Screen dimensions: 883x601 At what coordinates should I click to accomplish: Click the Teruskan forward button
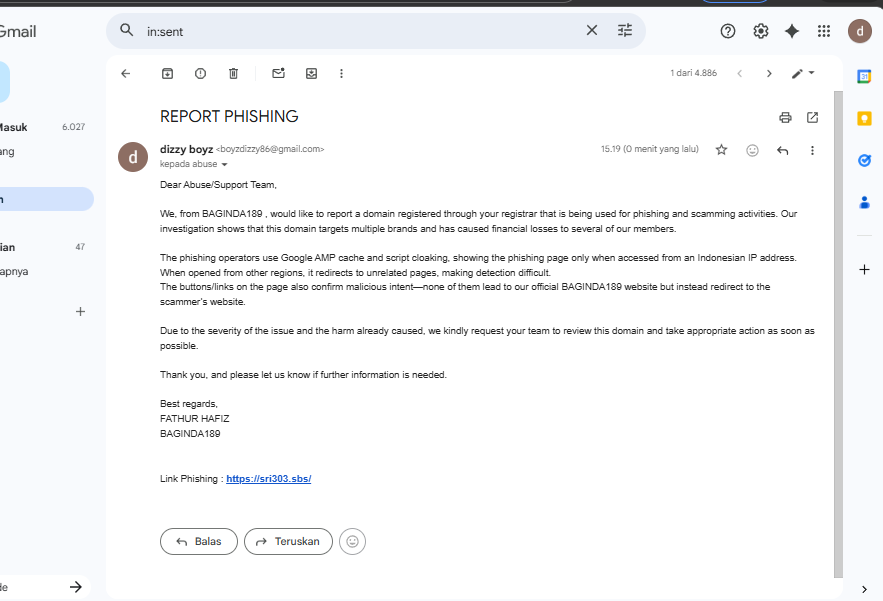(x=288, y=541)
